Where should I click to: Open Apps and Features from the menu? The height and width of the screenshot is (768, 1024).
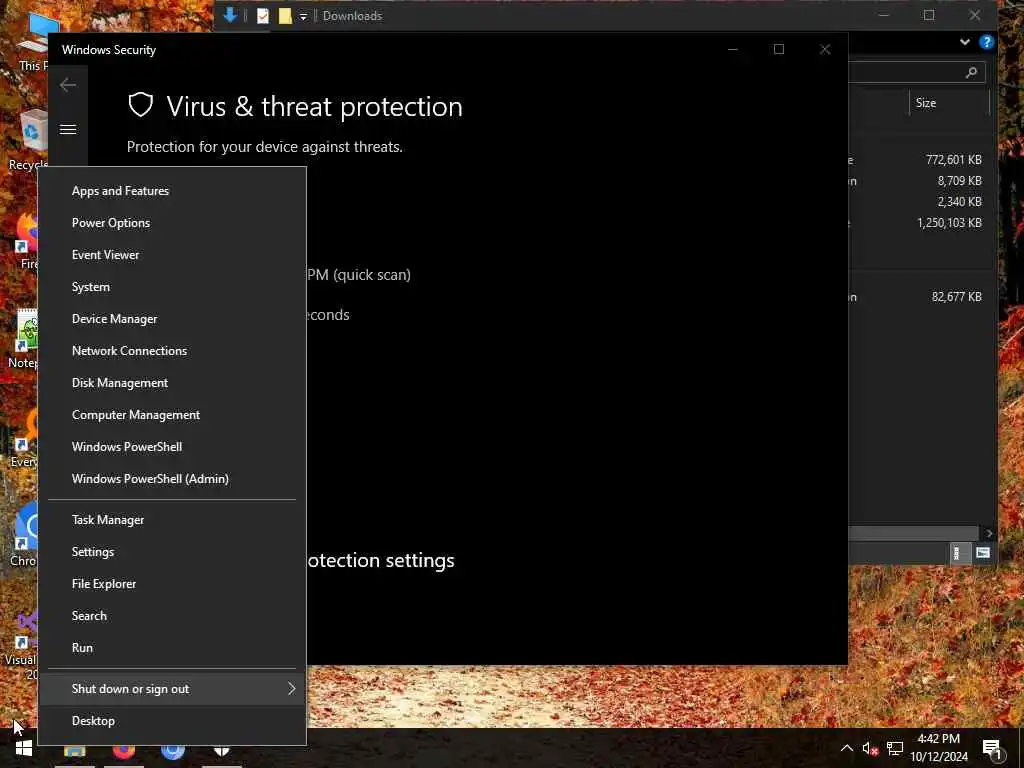172,191
